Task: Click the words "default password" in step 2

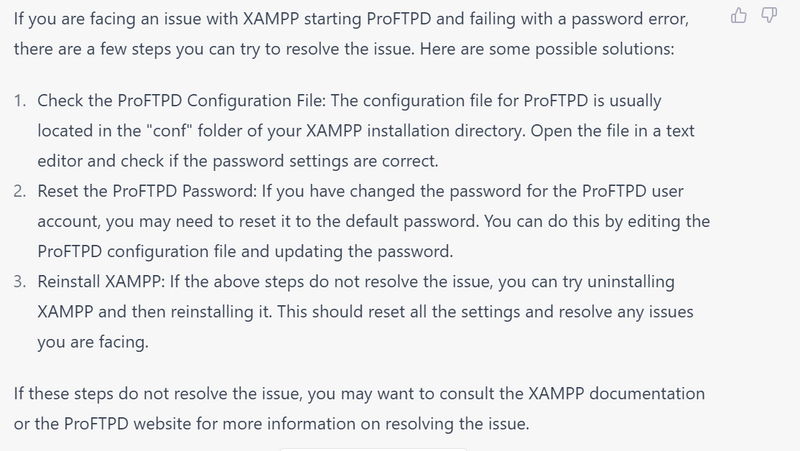Action: (412, 221)
